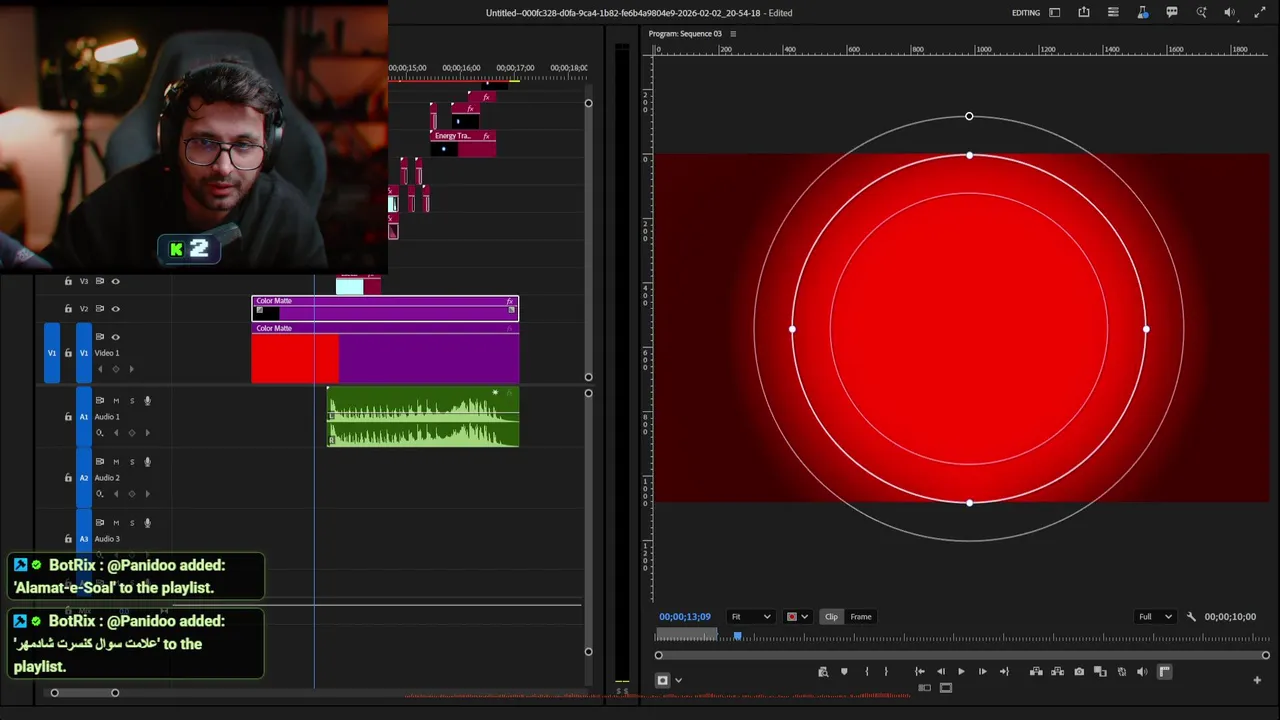Click the 00;00;10;00 duration readout
The width and height of the screenshot is (1280, 720).
tap(1230, 617)
